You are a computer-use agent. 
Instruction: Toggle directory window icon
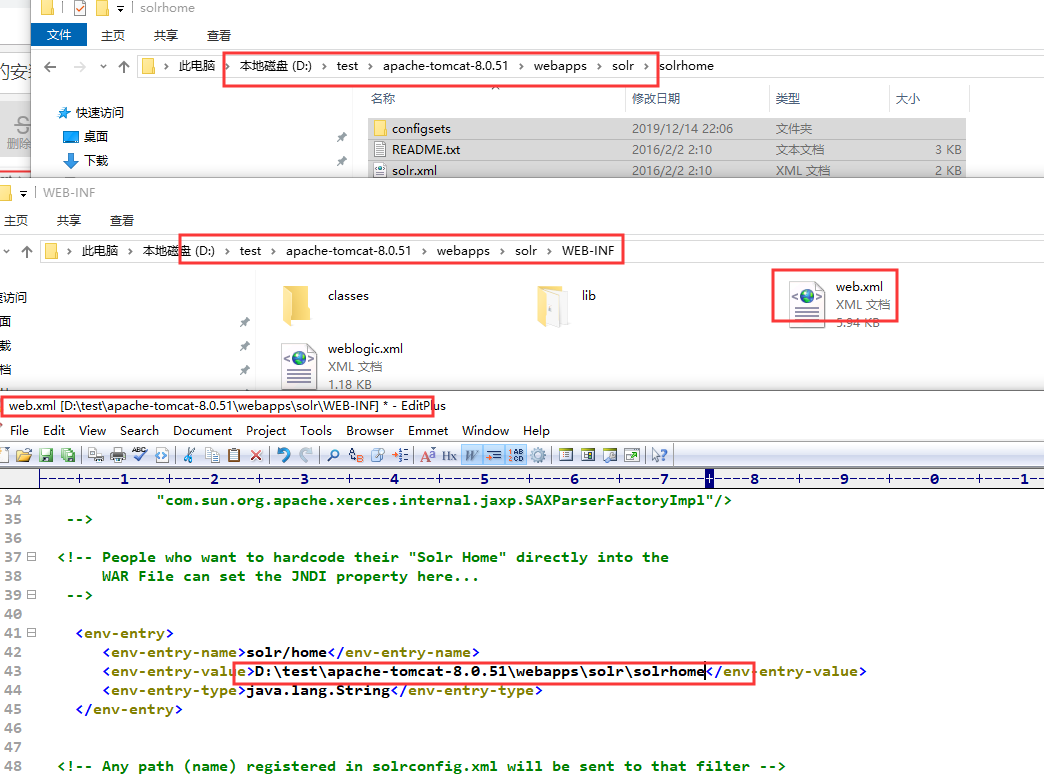point(566,455)
